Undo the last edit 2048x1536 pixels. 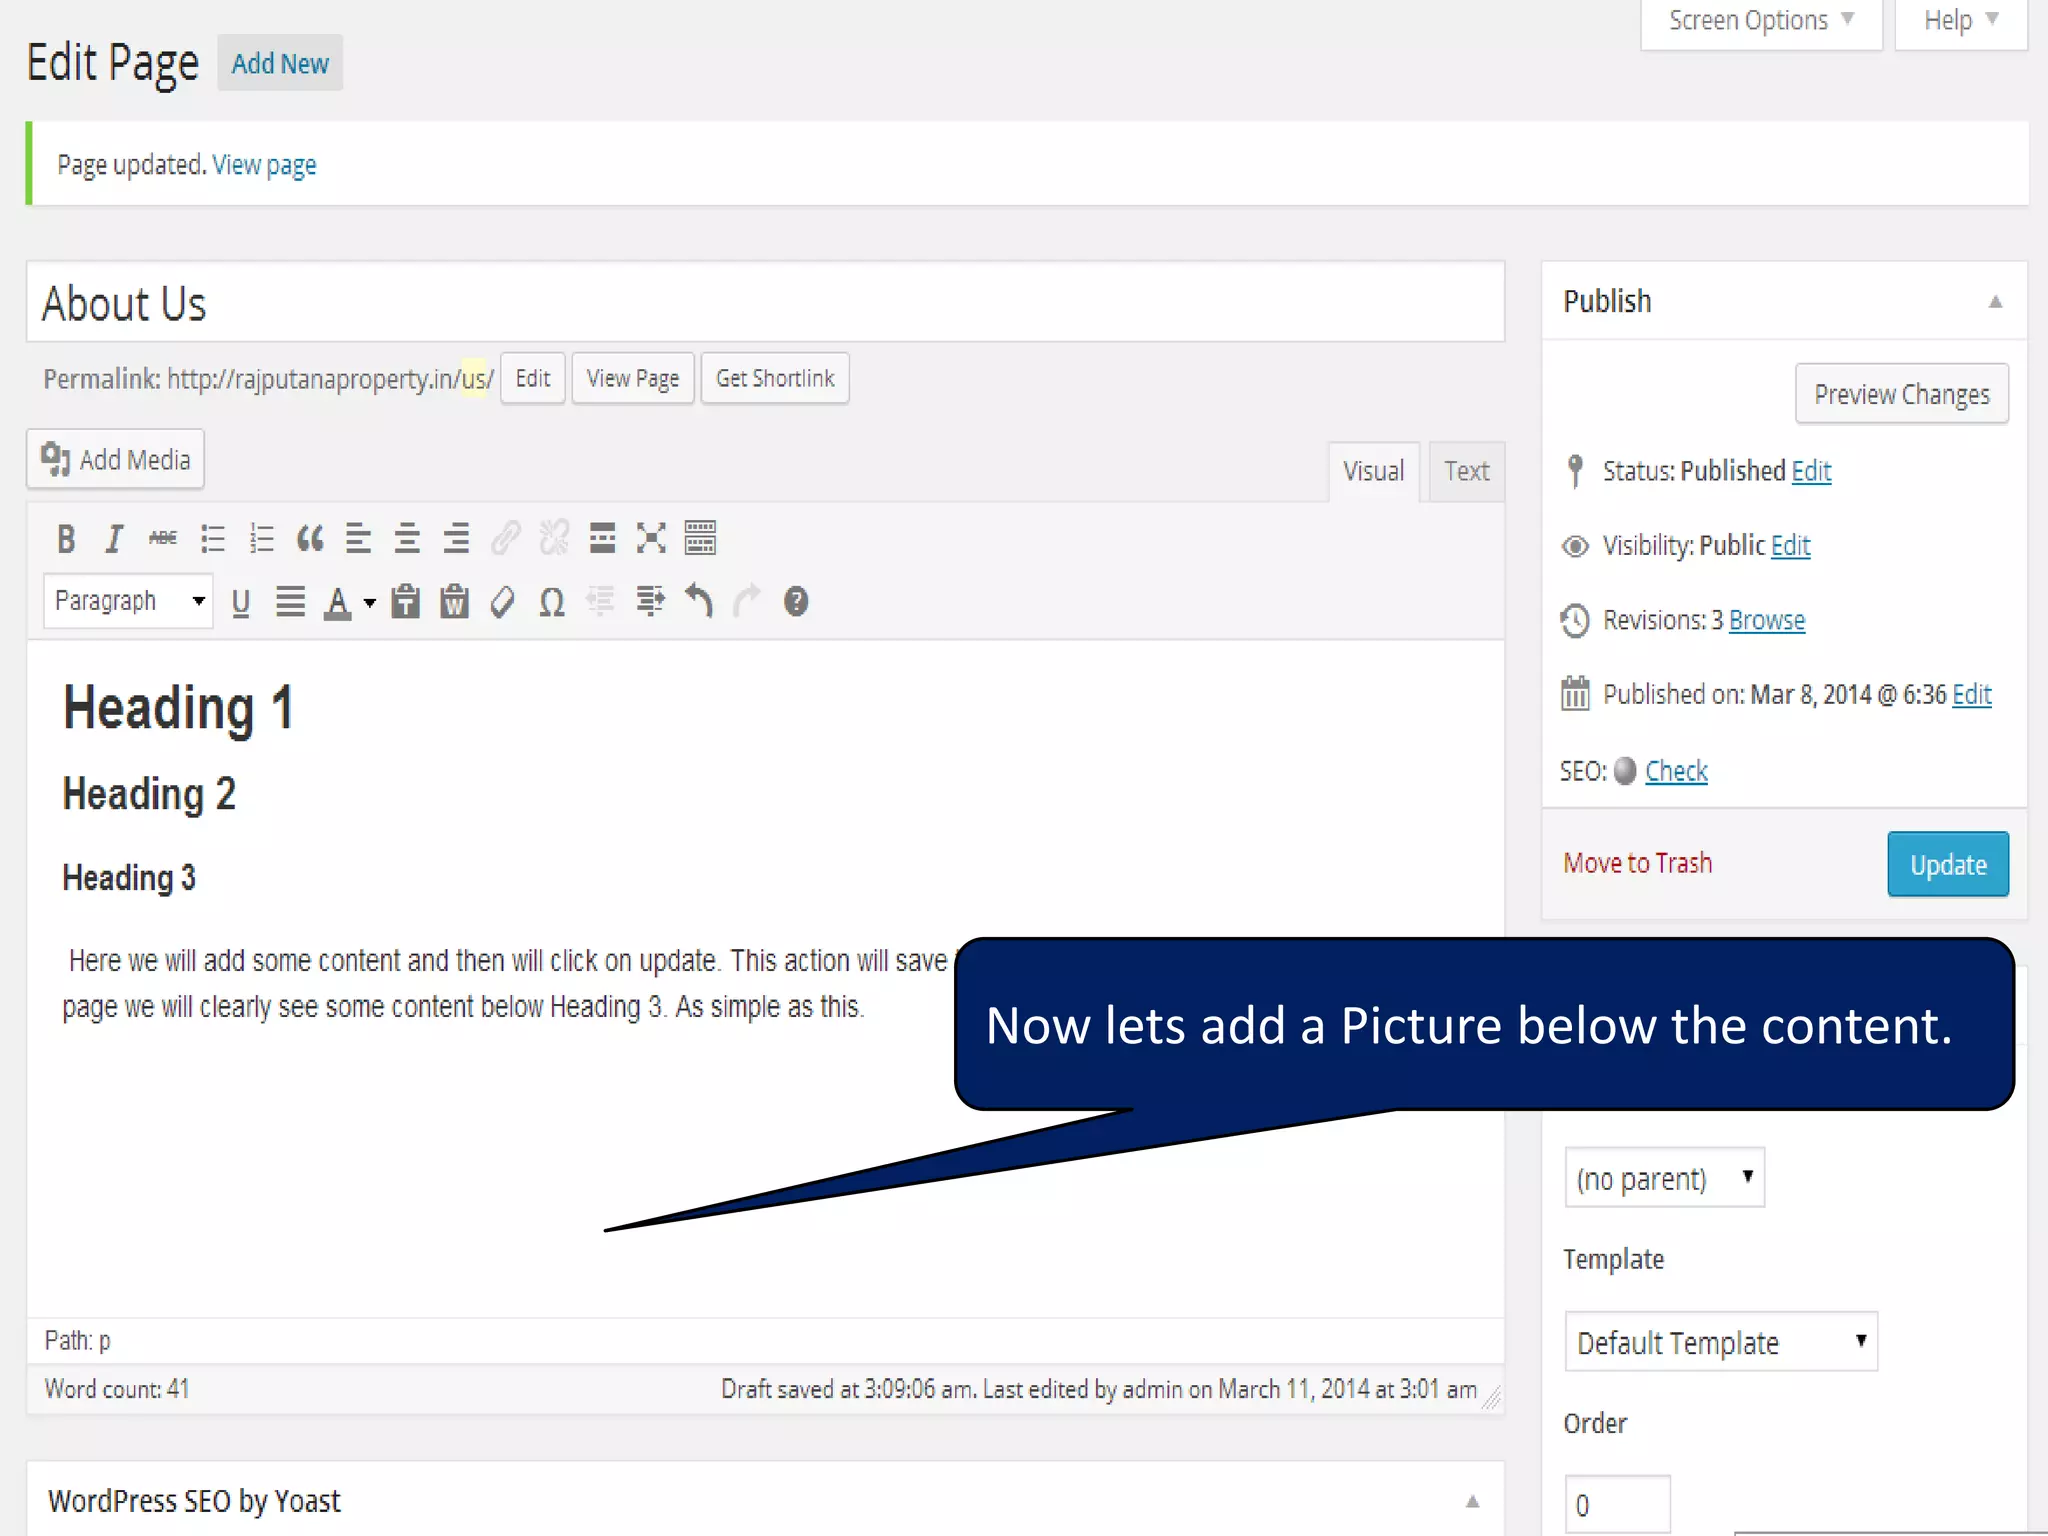tap(699, 602)
